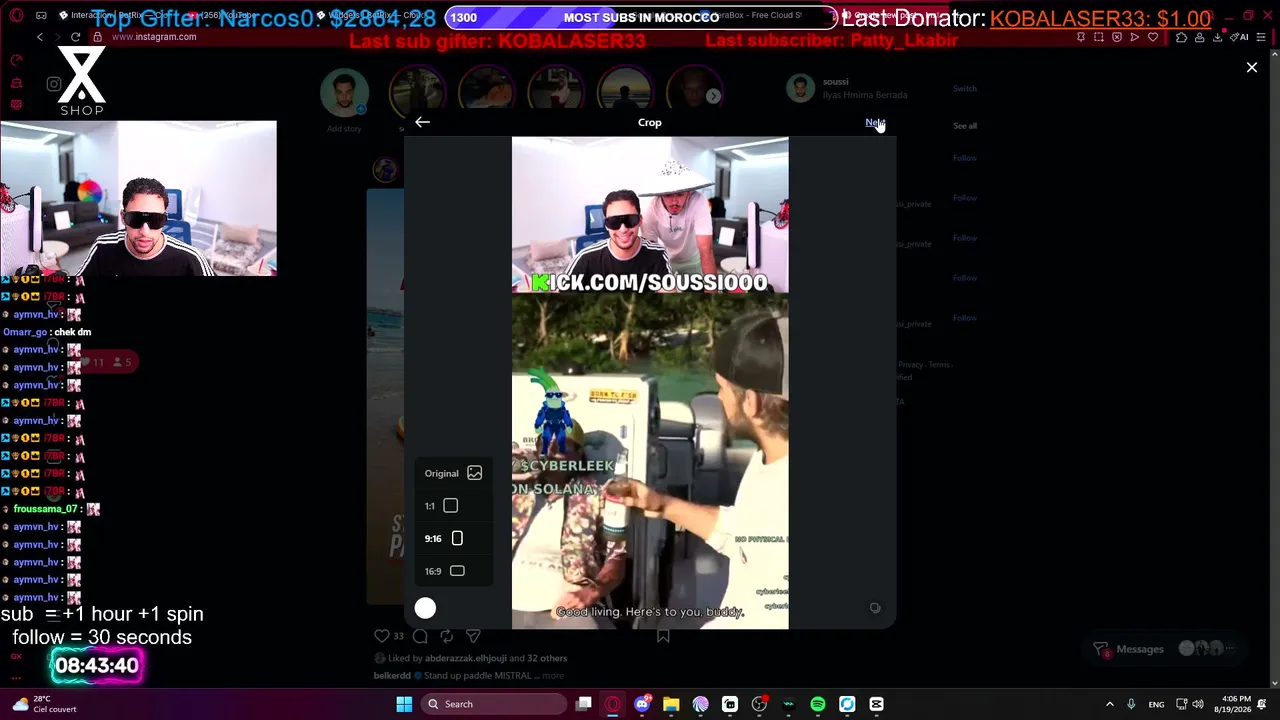Open Opera from the taskbar
This screenshot has width=1280, height=720.
(613, 704)
